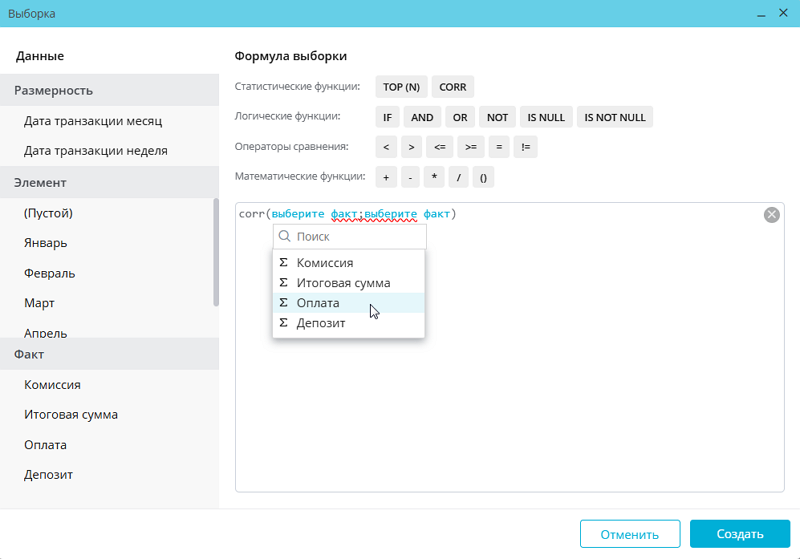The width and height of the screenshot is (800, 559).
Task: Insert the parentheses () math button
Action: click(483, 177)
